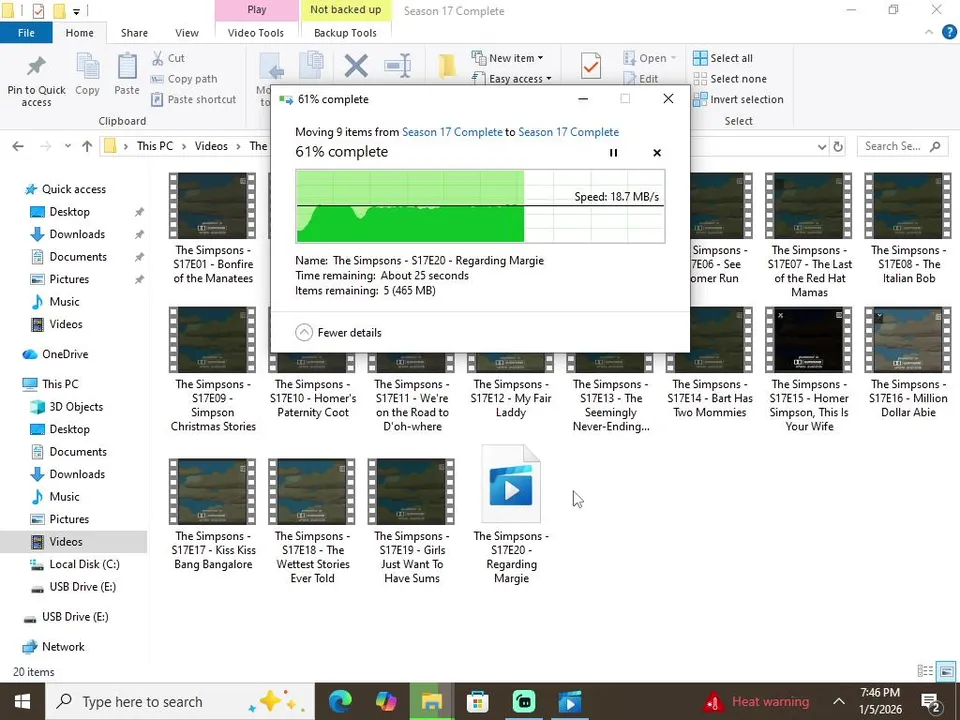Image resolution: width=960 pixels, height=720 pixels.
Task: Switch to the View tab
Action: coord(187,33)
